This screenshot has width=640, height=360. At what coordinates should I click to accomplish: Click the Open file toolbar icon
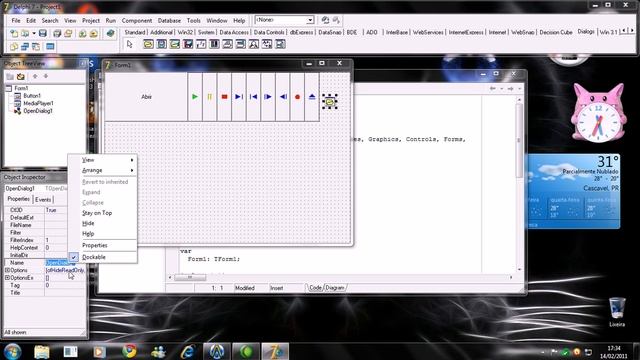(25, 33)
